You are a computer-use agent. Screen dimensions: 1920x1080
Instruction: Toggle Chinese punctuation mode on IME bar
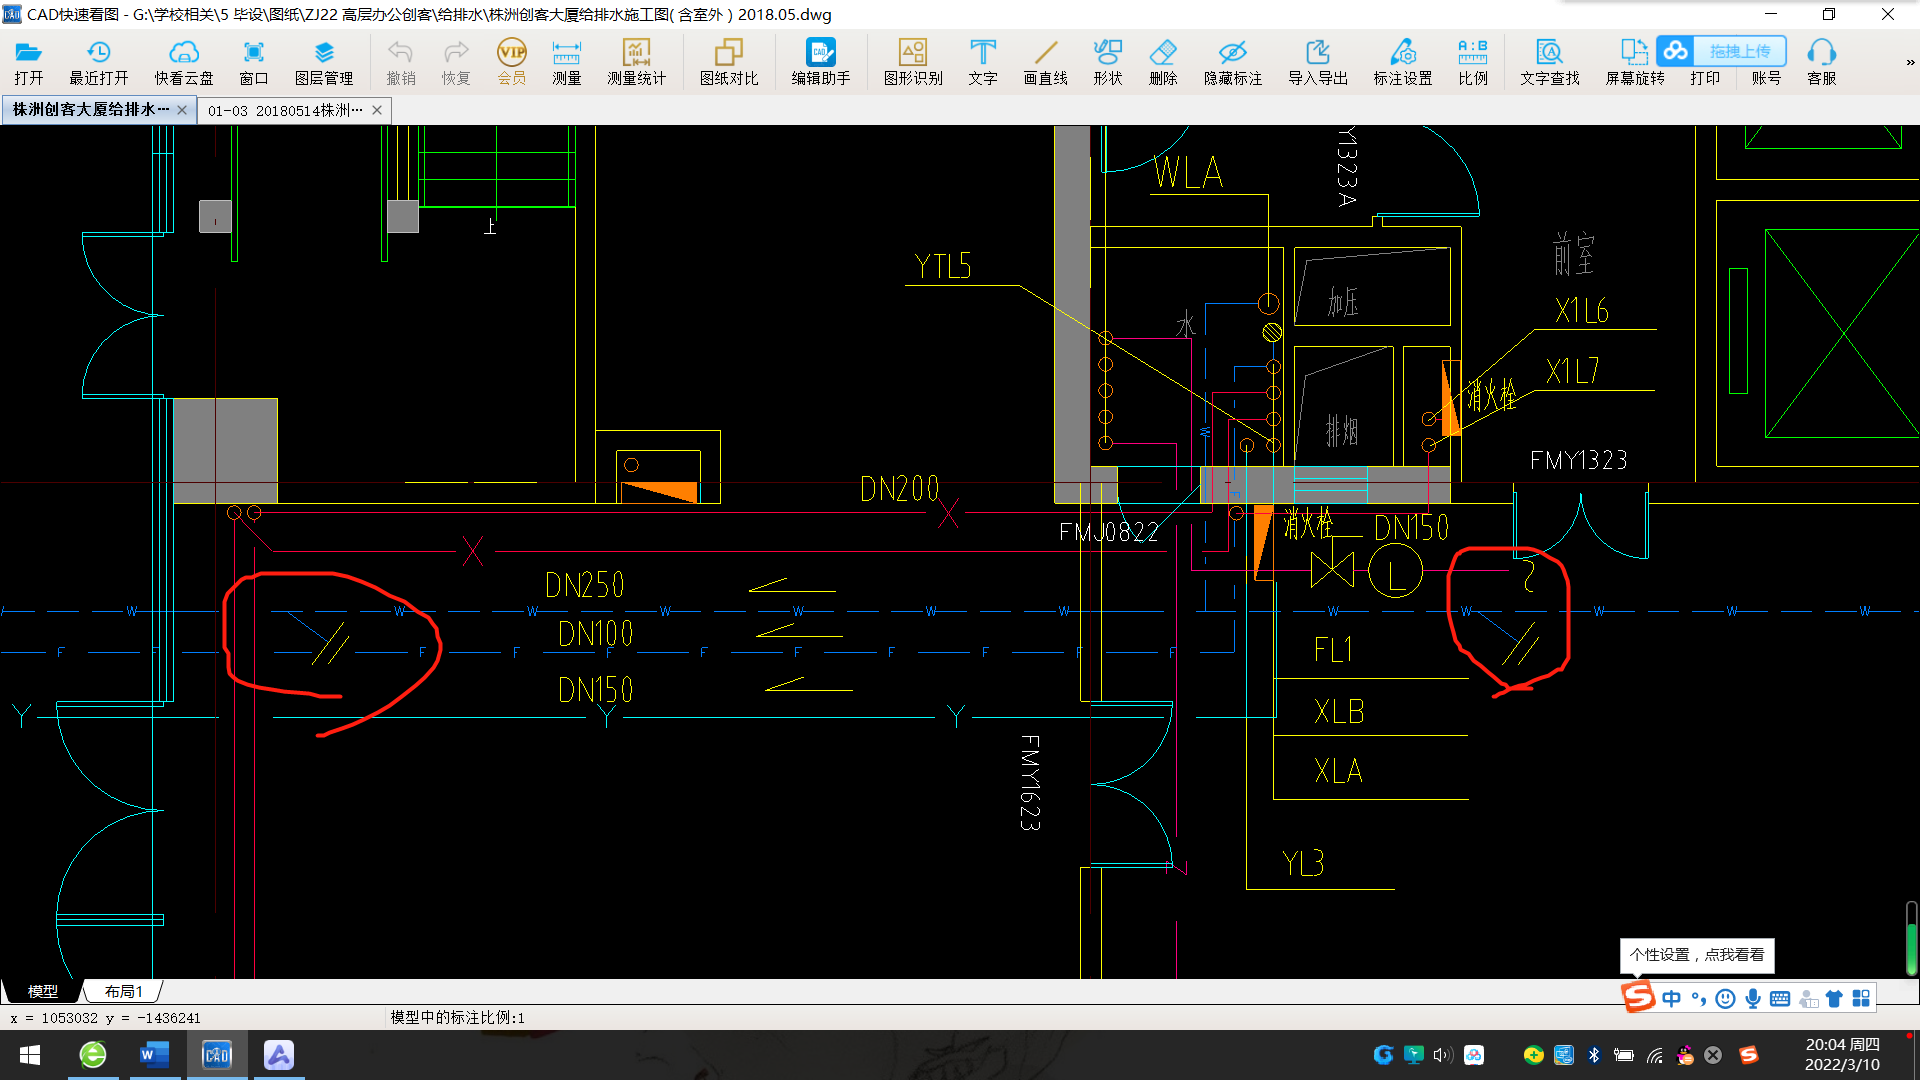click(1698, 998)
